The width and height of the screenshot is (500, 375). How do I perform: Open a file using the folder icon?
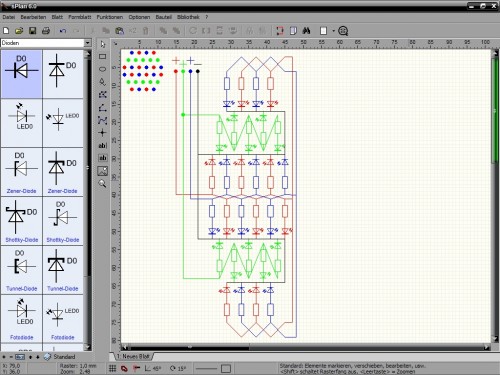[x=19, y=31]
